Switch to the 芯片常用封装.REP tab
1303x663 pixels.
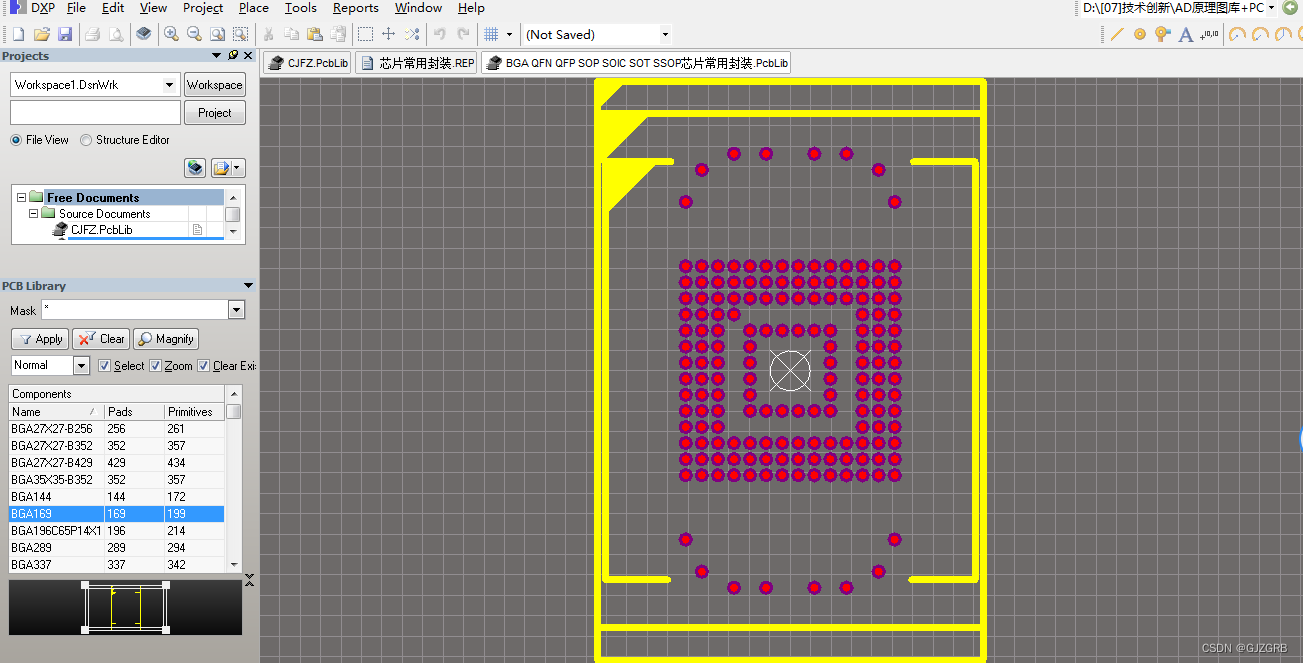click(417, 63)
